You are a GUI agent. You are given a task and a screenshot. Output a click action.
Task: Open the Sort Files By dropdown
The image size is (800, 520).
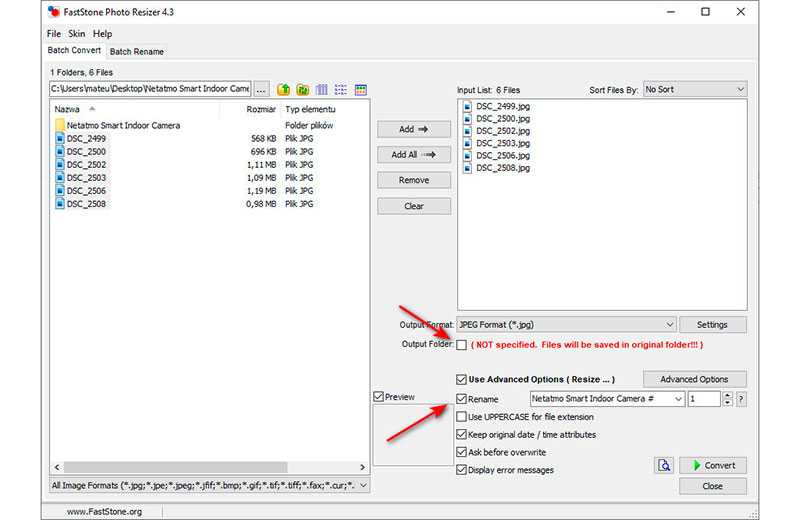[695, 89]
